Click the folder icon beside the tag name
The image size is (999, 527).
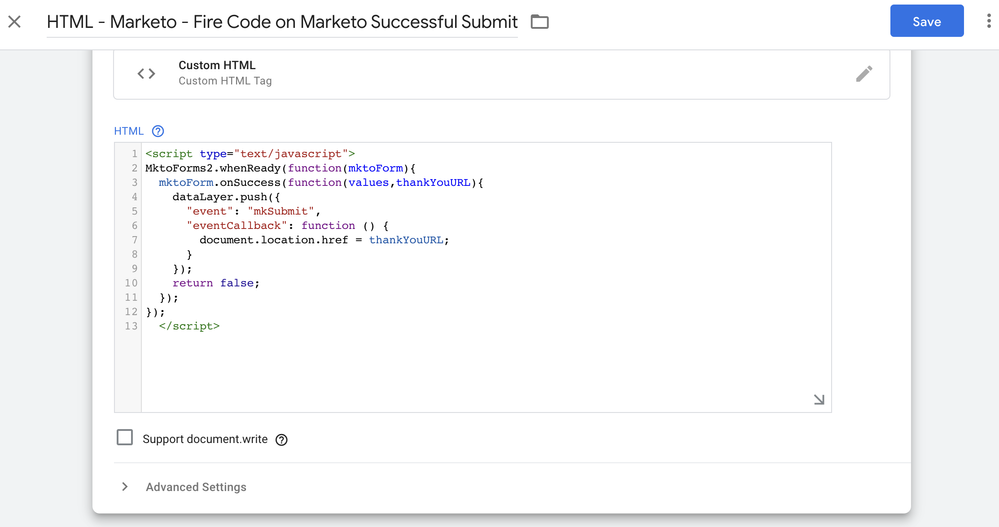540,21
